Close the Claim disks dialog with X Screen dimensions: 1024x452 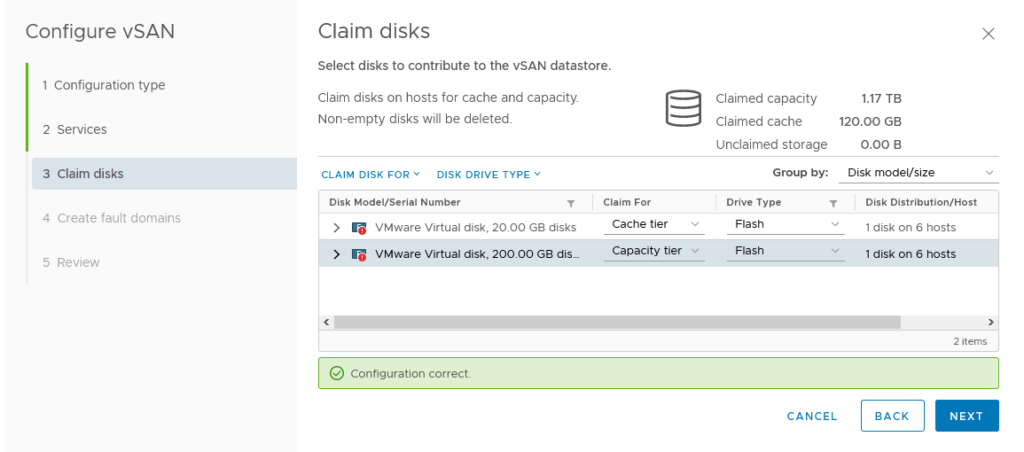(988, 34)
